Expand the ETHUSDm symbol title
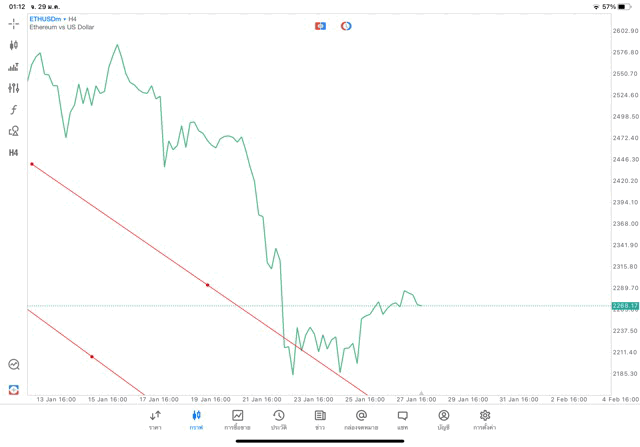The height and width of the screenshot is (447, 640). pos(46,19)
